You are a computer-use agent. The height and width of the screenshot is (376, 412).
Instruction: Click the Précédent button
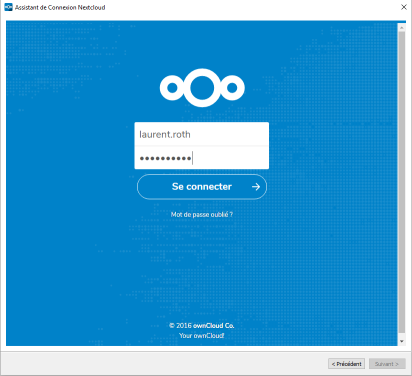(346, 364)
